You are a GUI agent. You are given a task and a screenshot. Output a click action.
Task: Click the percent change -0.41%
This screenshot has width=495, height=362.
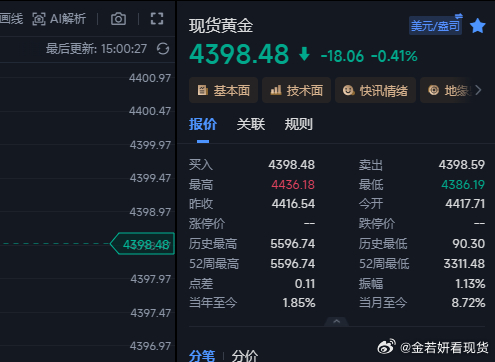394,56
